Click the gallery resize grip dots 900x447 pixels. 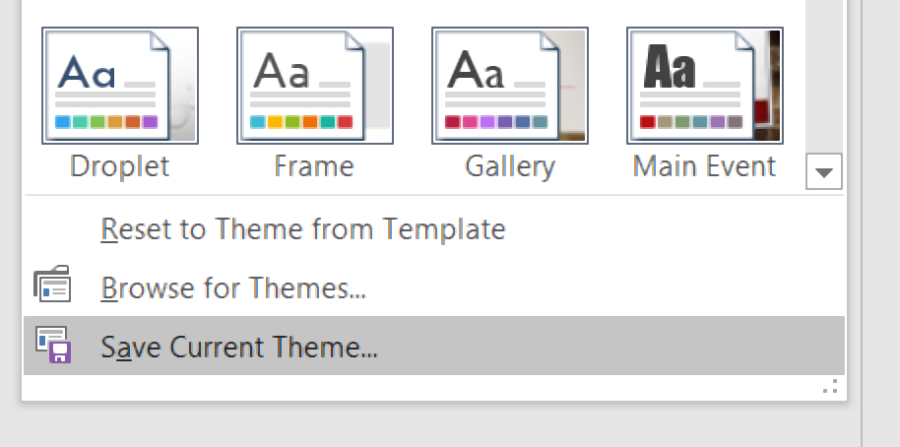click(830, 386)
